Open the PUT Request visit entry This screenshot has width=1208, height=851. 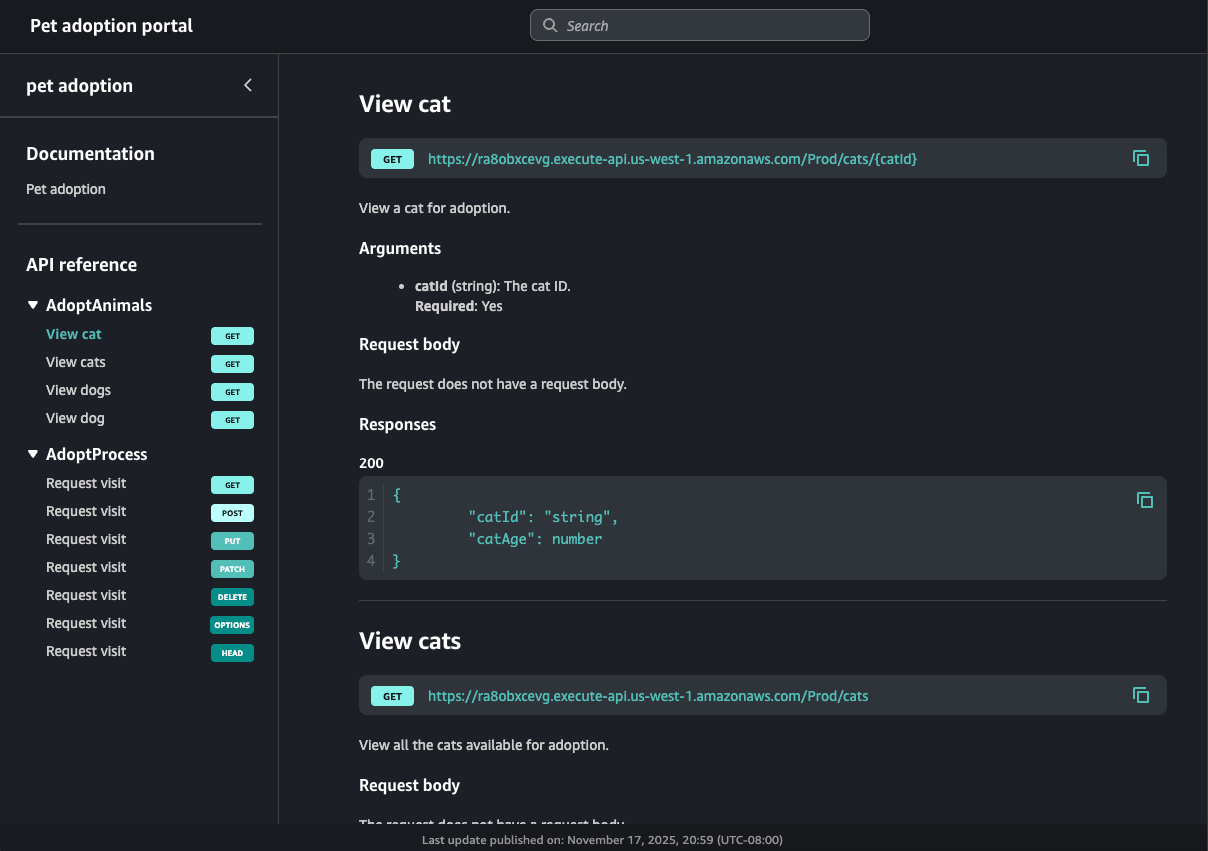coord(86,540)
